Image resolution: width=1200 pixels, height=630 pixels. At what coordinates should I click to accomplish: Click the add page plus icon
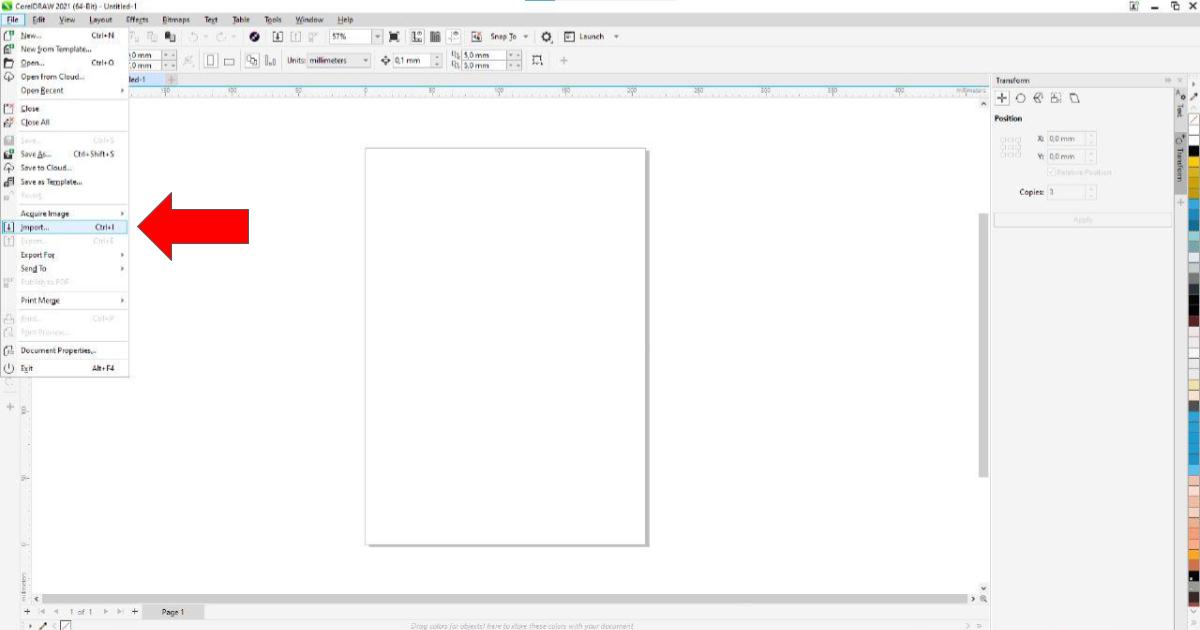click(133, 611)
